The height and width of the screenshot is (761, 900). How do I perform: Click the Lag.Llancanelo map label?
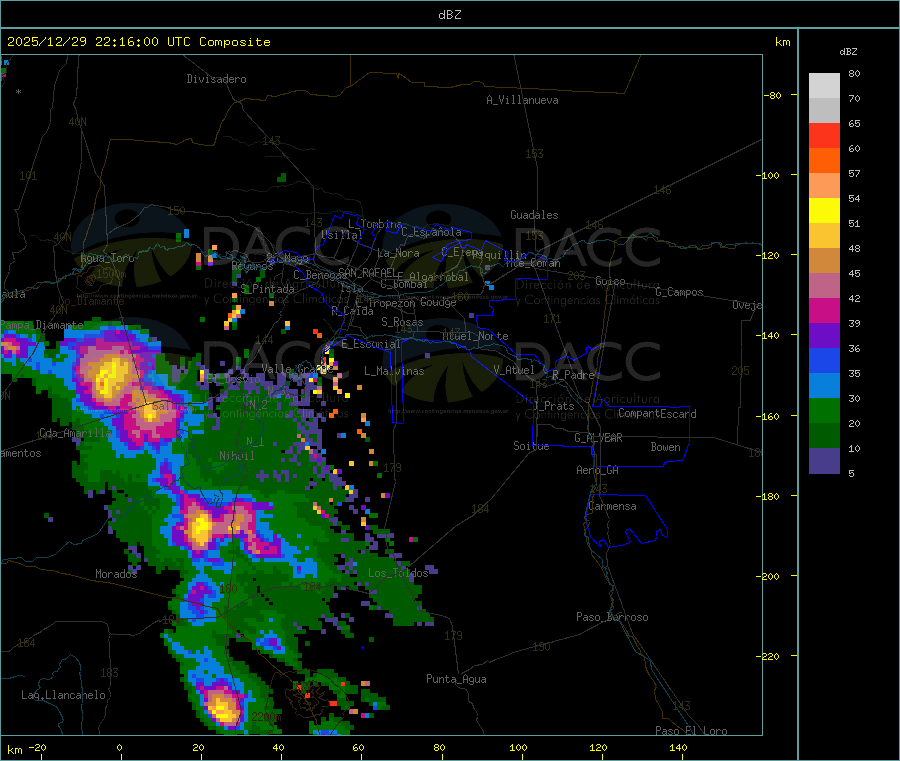pos(63,695)
